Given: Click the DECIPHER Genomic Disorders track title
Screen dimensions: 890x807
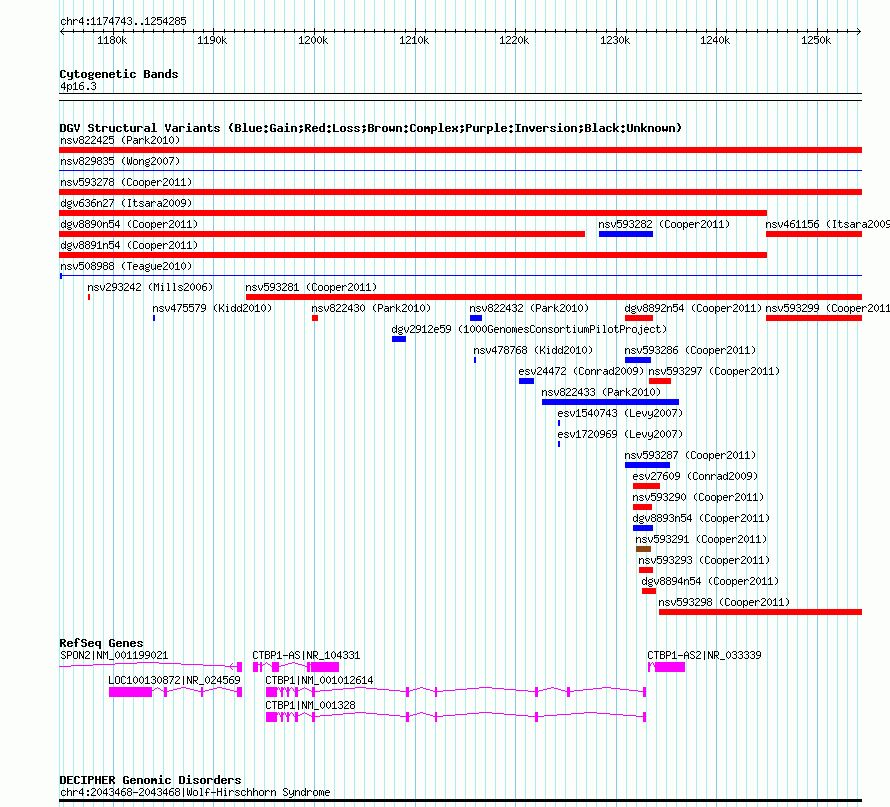Looking at the screenshot, I should click(150, 780).
